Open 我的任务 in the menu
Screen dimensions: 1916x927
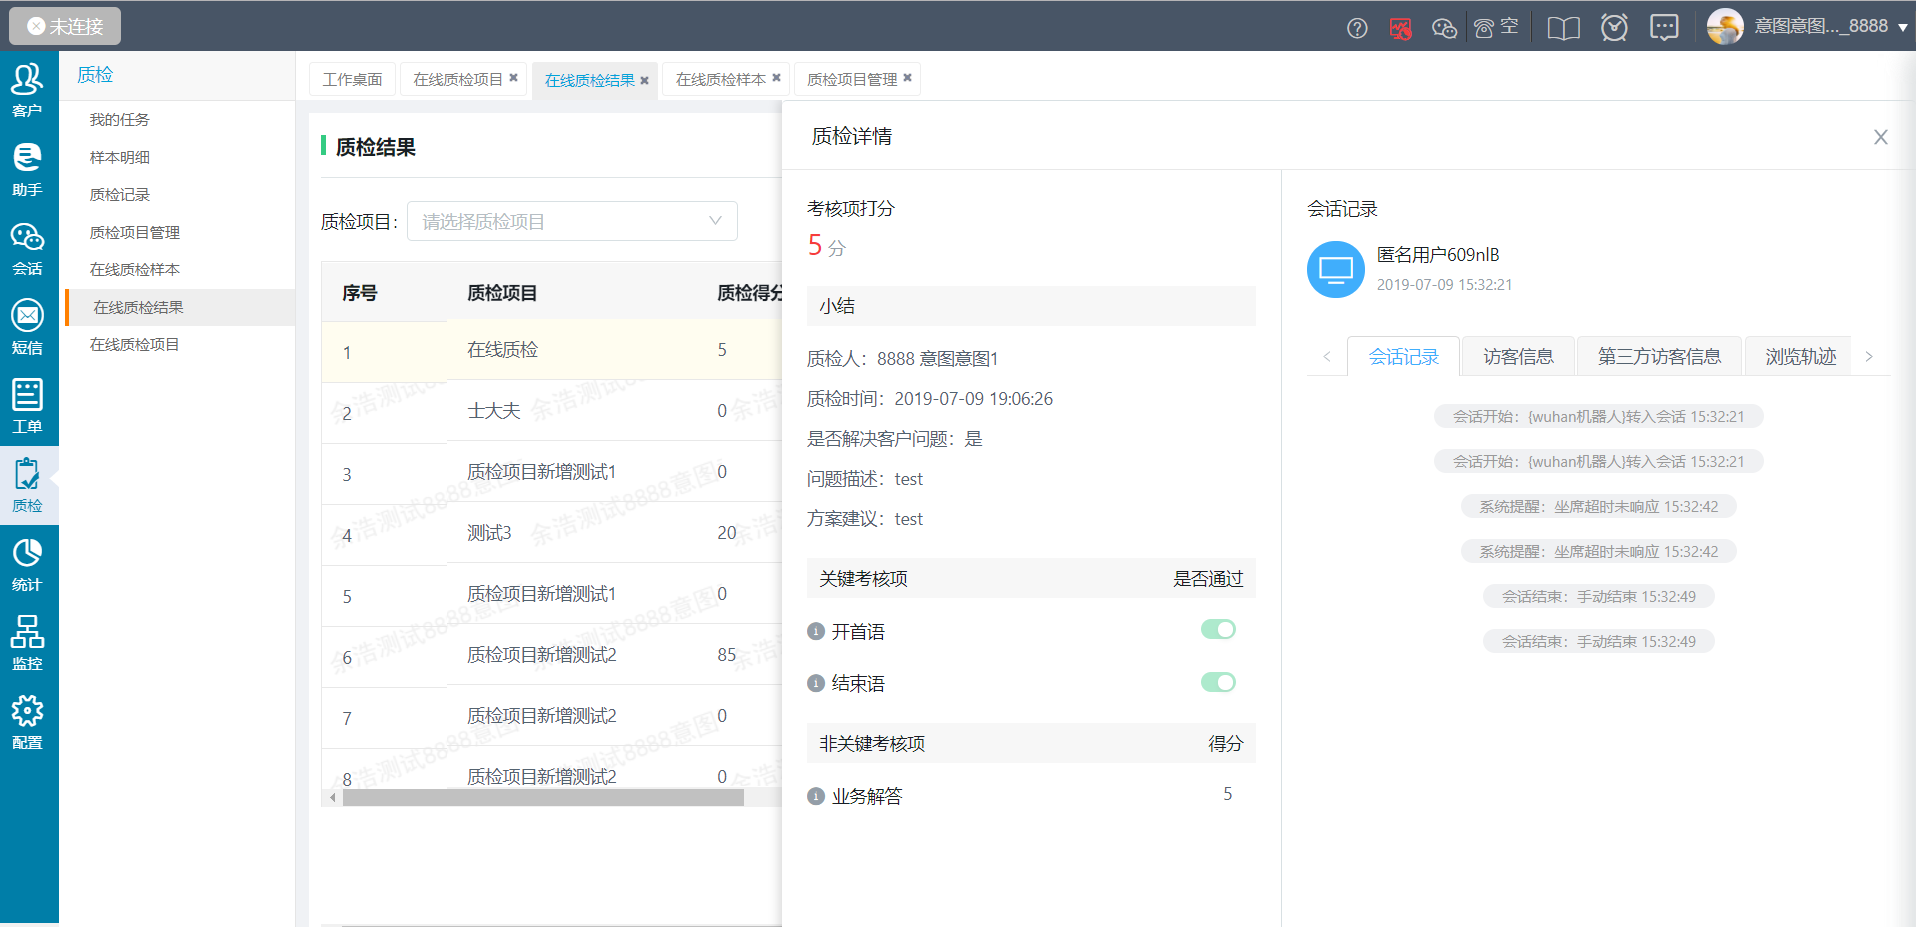coord(119,120)
